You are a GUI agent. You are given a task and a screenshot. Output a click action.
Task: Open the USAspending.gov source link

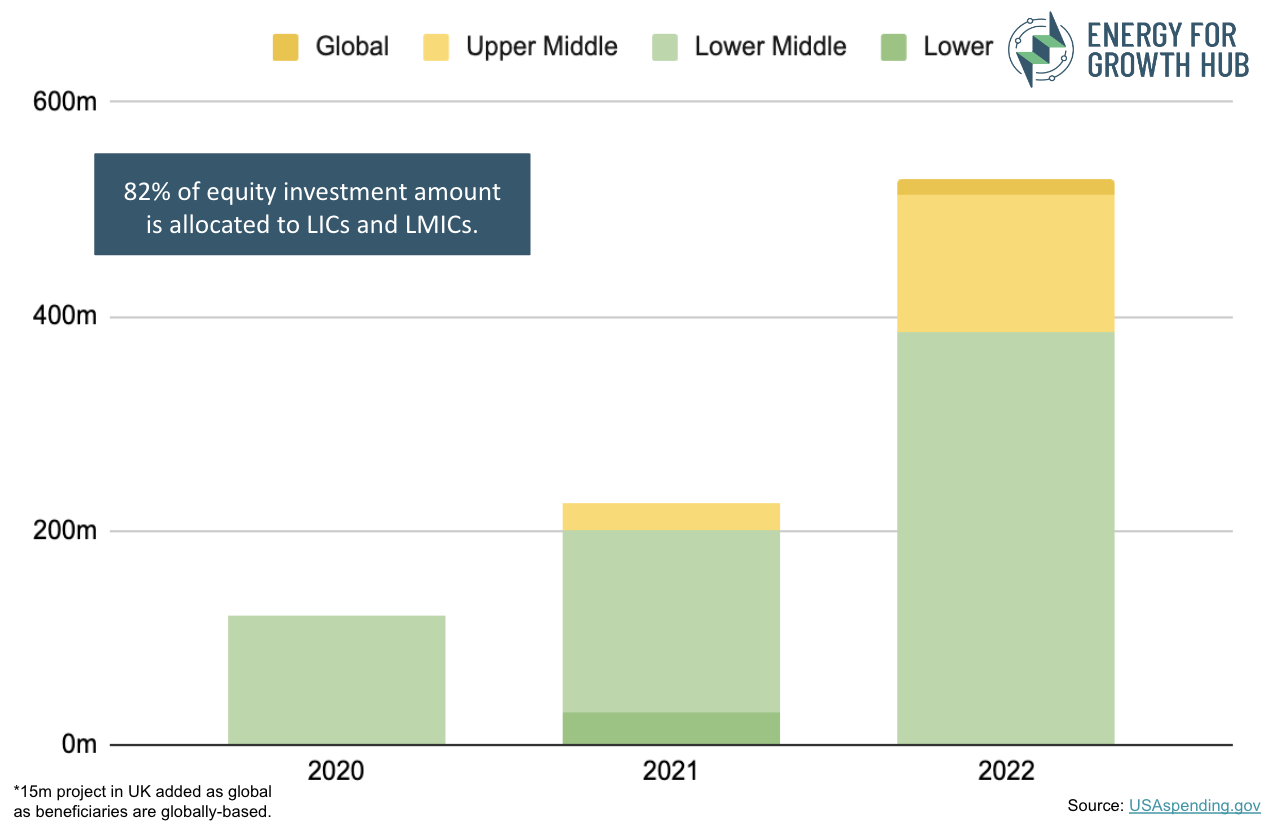click(x=1193, y=806)
